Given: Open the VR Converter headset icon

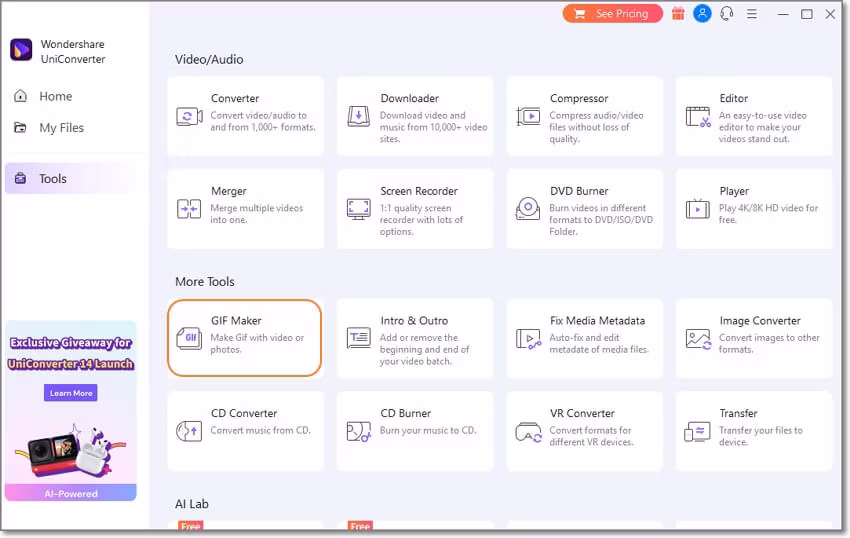Looking at the screenshot, I should pos(528,432).
